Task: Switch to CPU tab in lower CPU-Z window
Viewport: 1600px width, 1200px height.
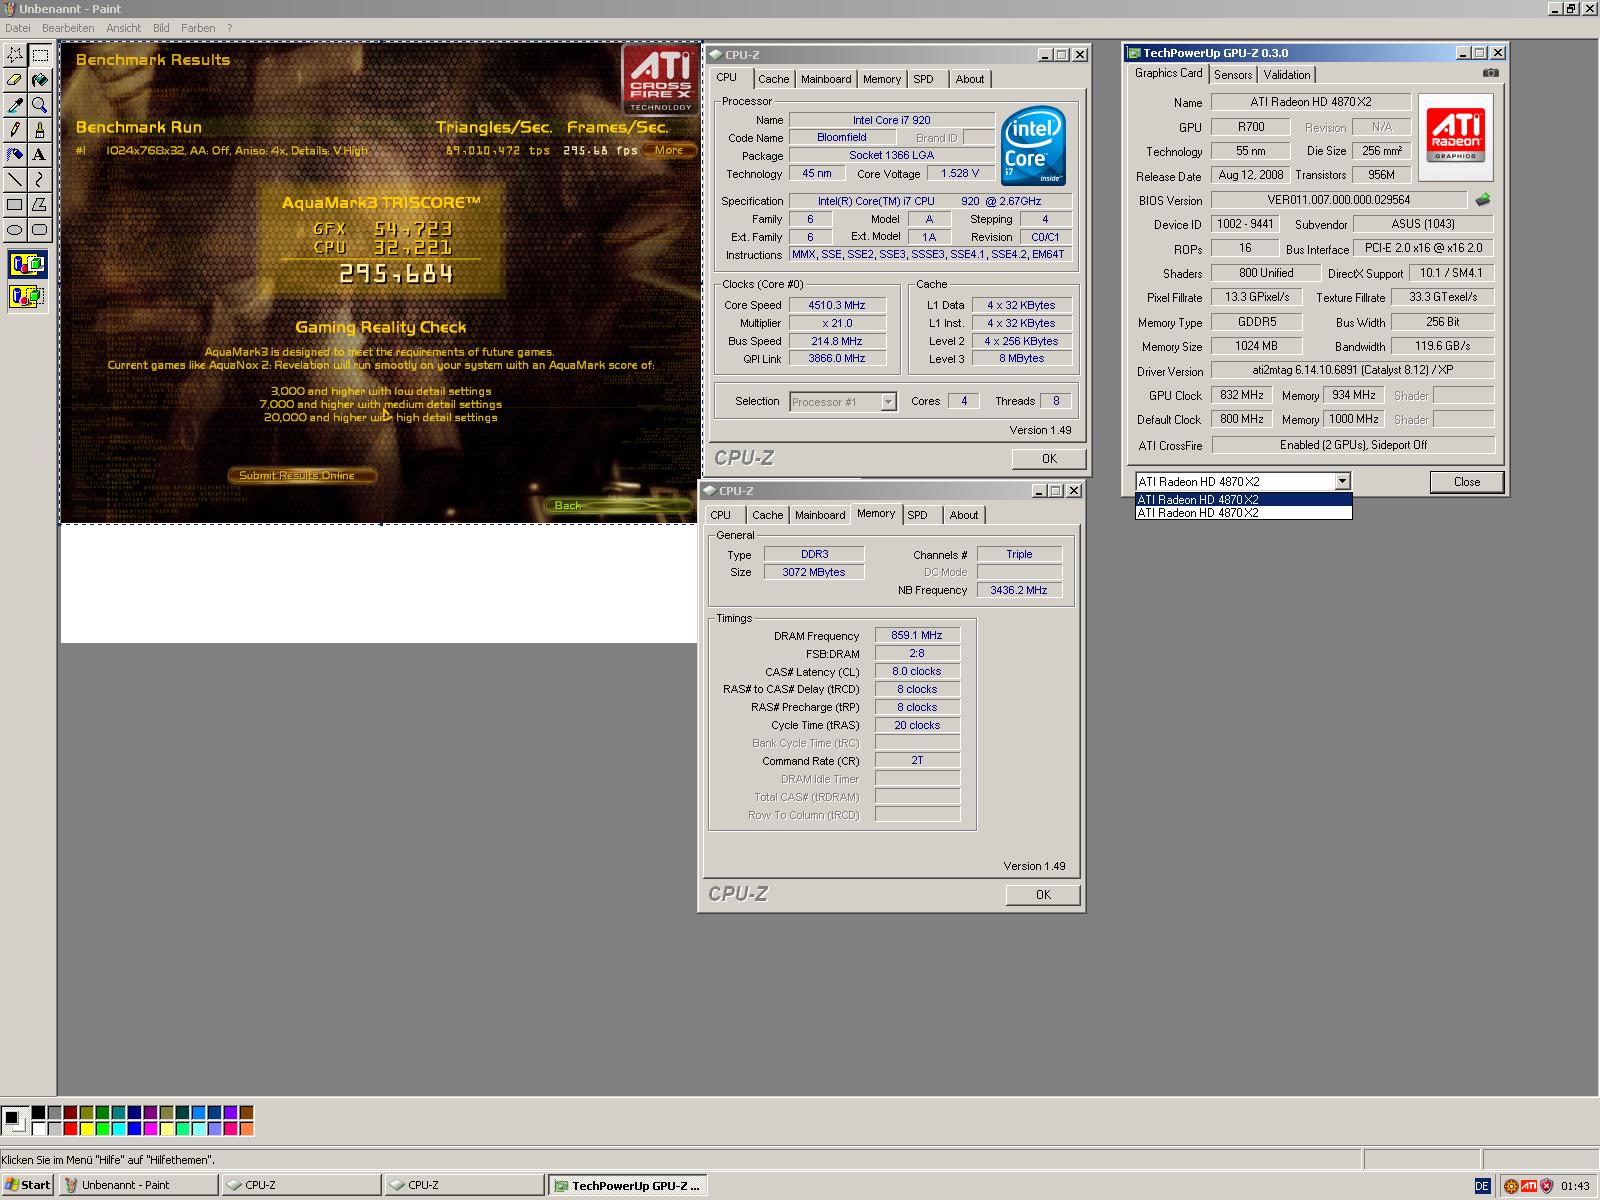Action: 721,515
